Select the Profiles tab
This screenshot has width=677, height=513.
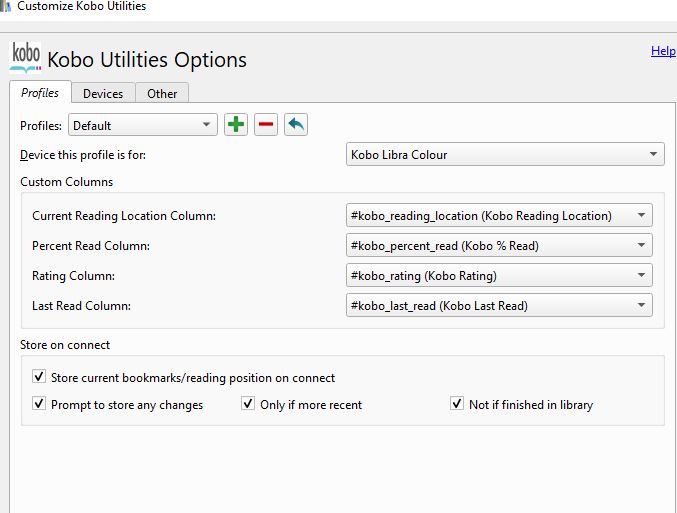coord(40,92)
